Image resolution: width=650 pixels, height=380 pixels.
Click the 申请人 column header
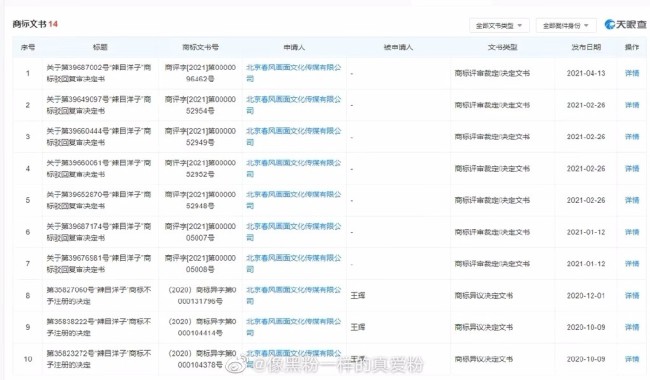click(x=294, y=47)
